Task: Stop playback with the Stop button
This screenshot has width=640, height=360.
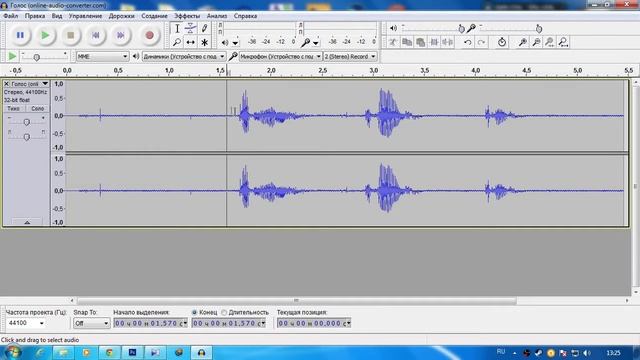Action: (71, 36)
